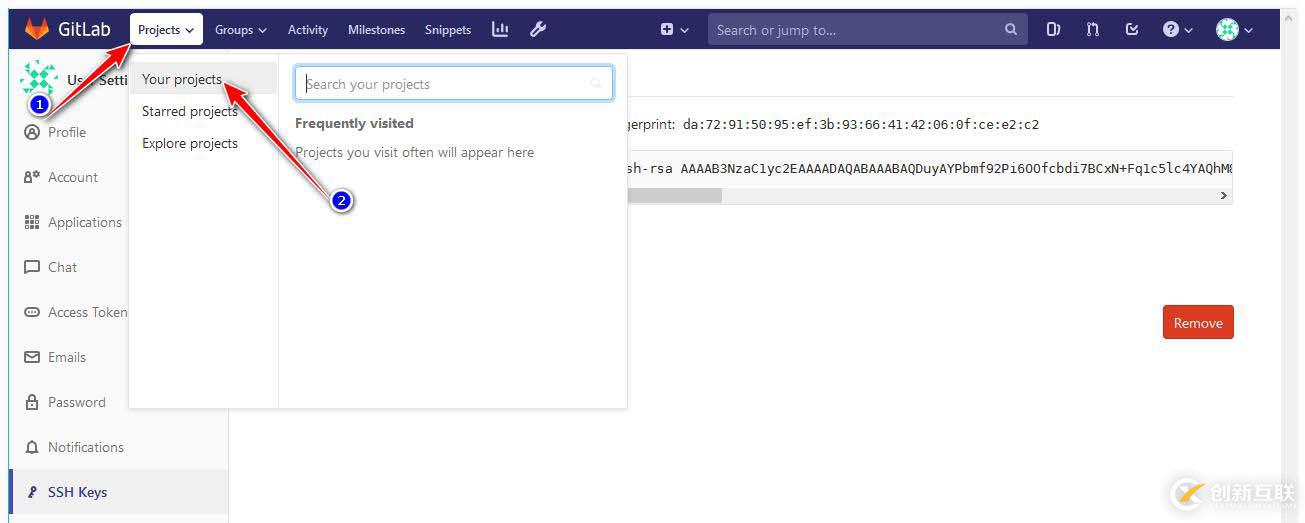Click the scroll right arrow of key box
Viewport: 1305px width, 523px height.
1223,196
